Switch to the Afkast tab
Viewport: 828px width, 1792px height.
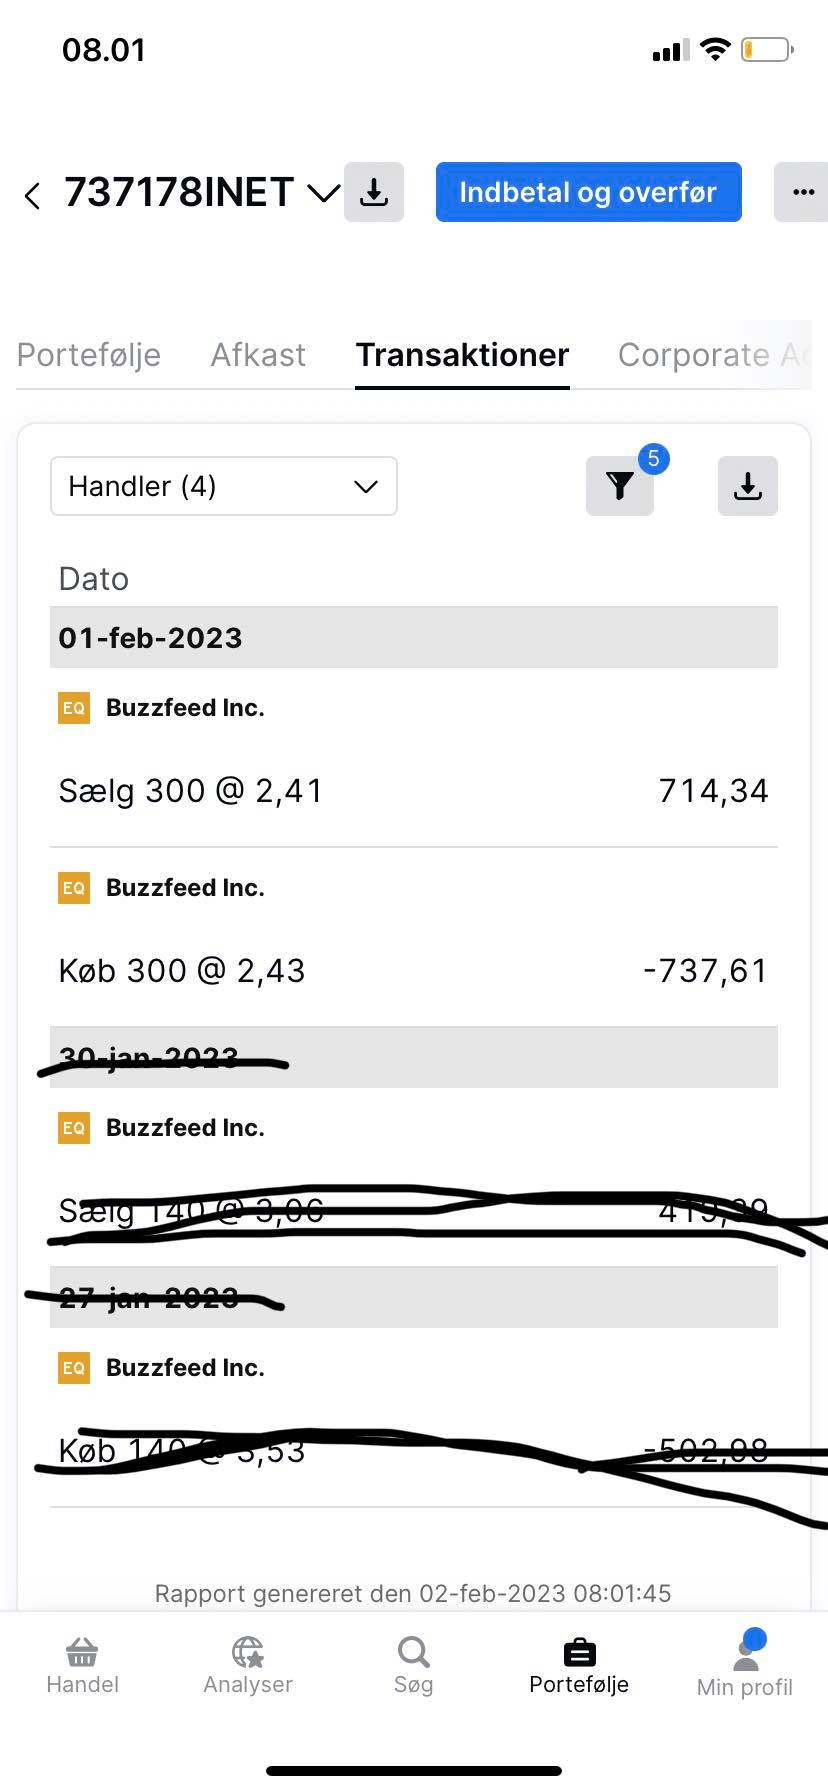pyautogui.click(x=258, y=355)
